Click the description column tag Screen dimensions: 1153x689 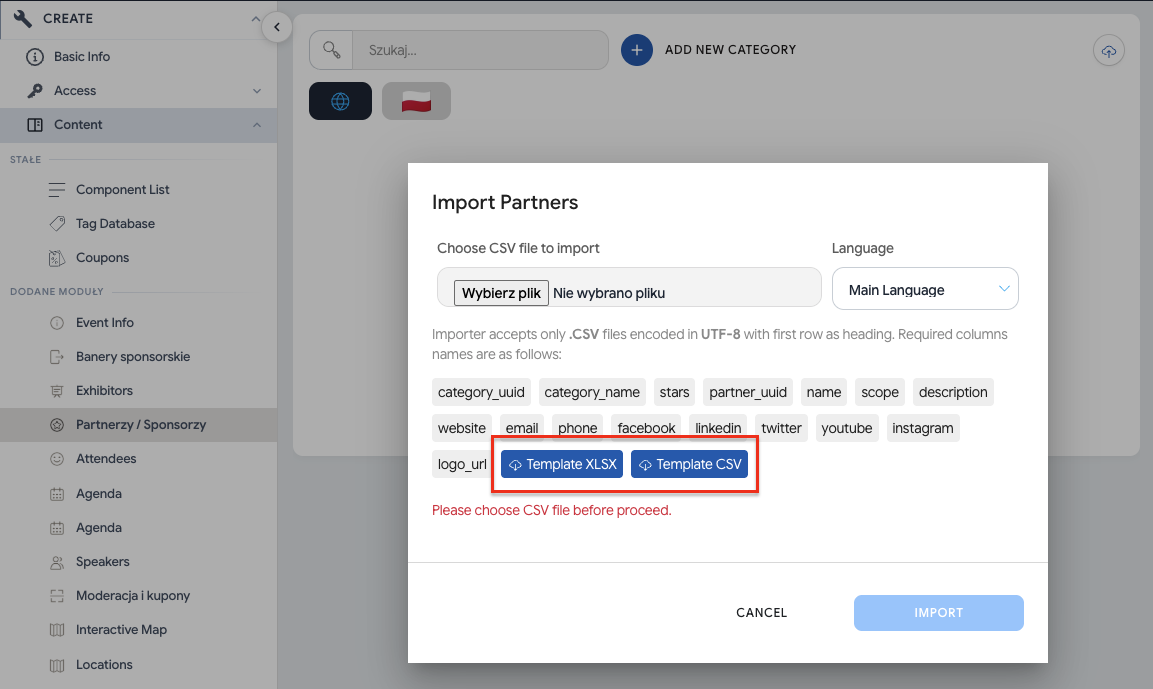point(953,392)
